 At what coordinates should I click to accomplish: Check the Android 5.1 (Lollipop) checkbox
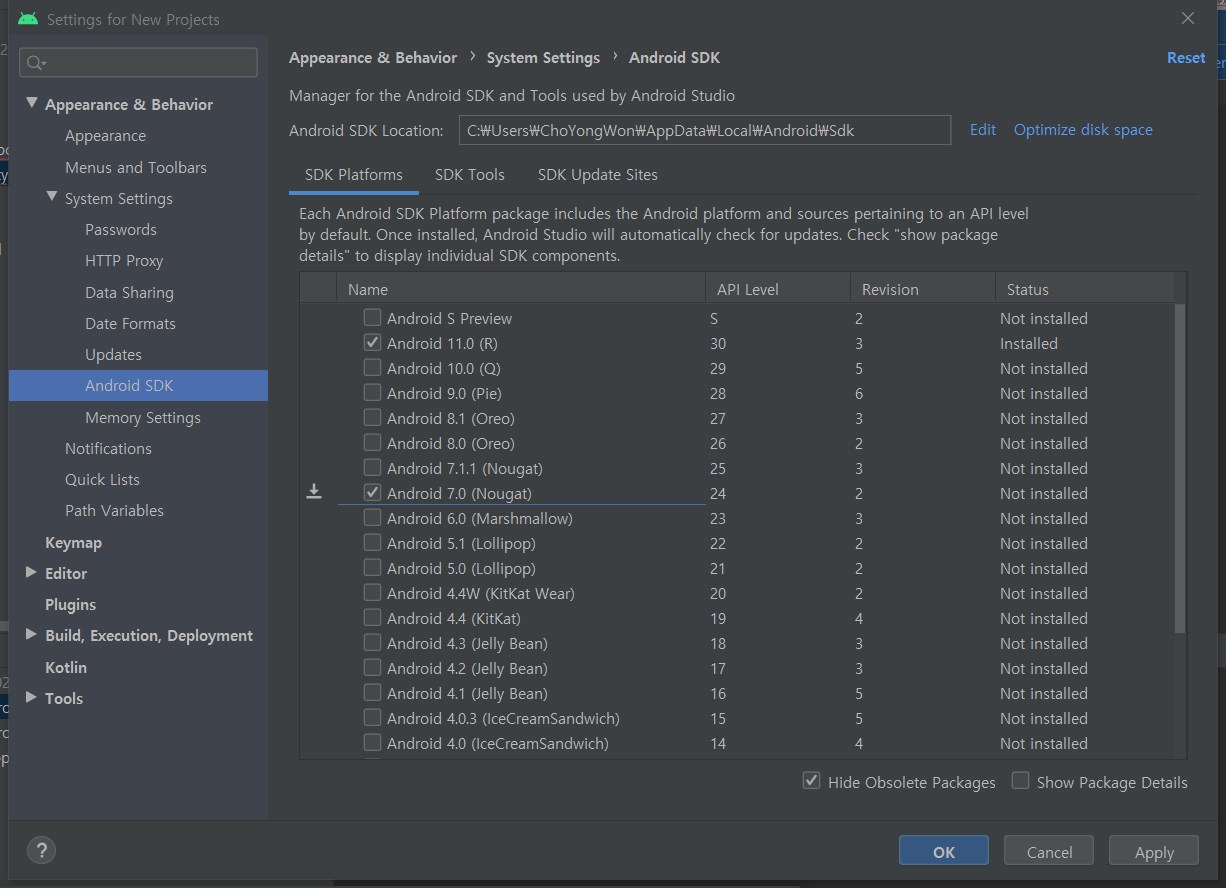click(x=372, y=542)
